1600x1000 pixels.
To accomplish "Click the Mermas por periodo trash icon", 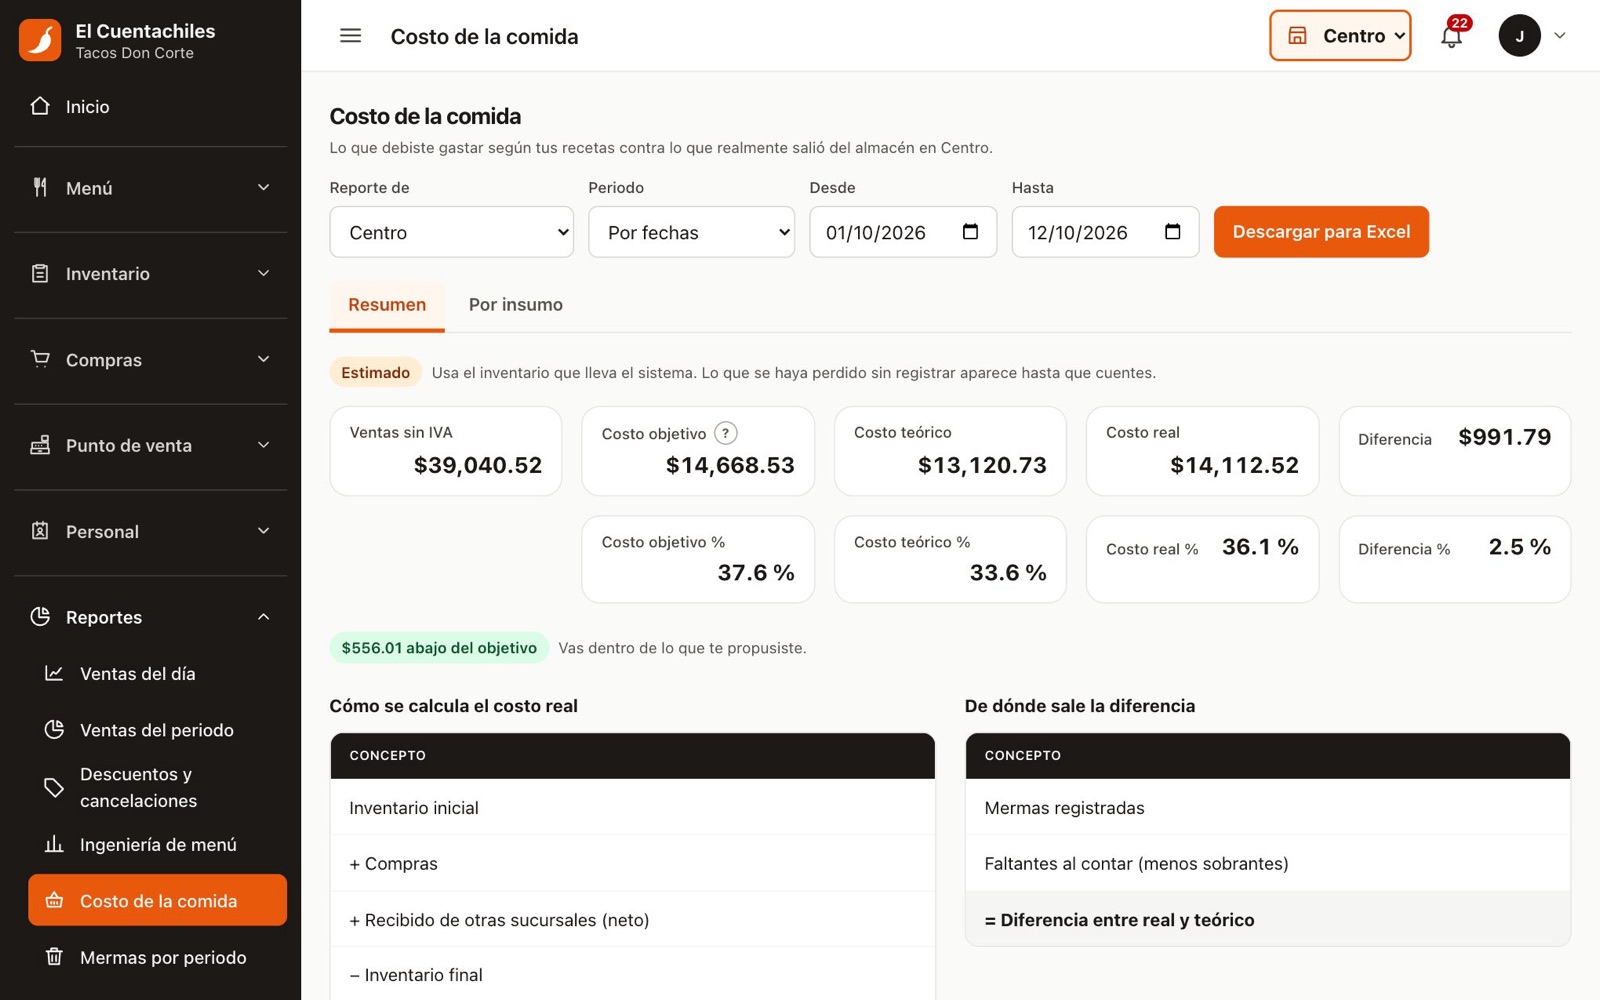I will [x=54, y=957].
